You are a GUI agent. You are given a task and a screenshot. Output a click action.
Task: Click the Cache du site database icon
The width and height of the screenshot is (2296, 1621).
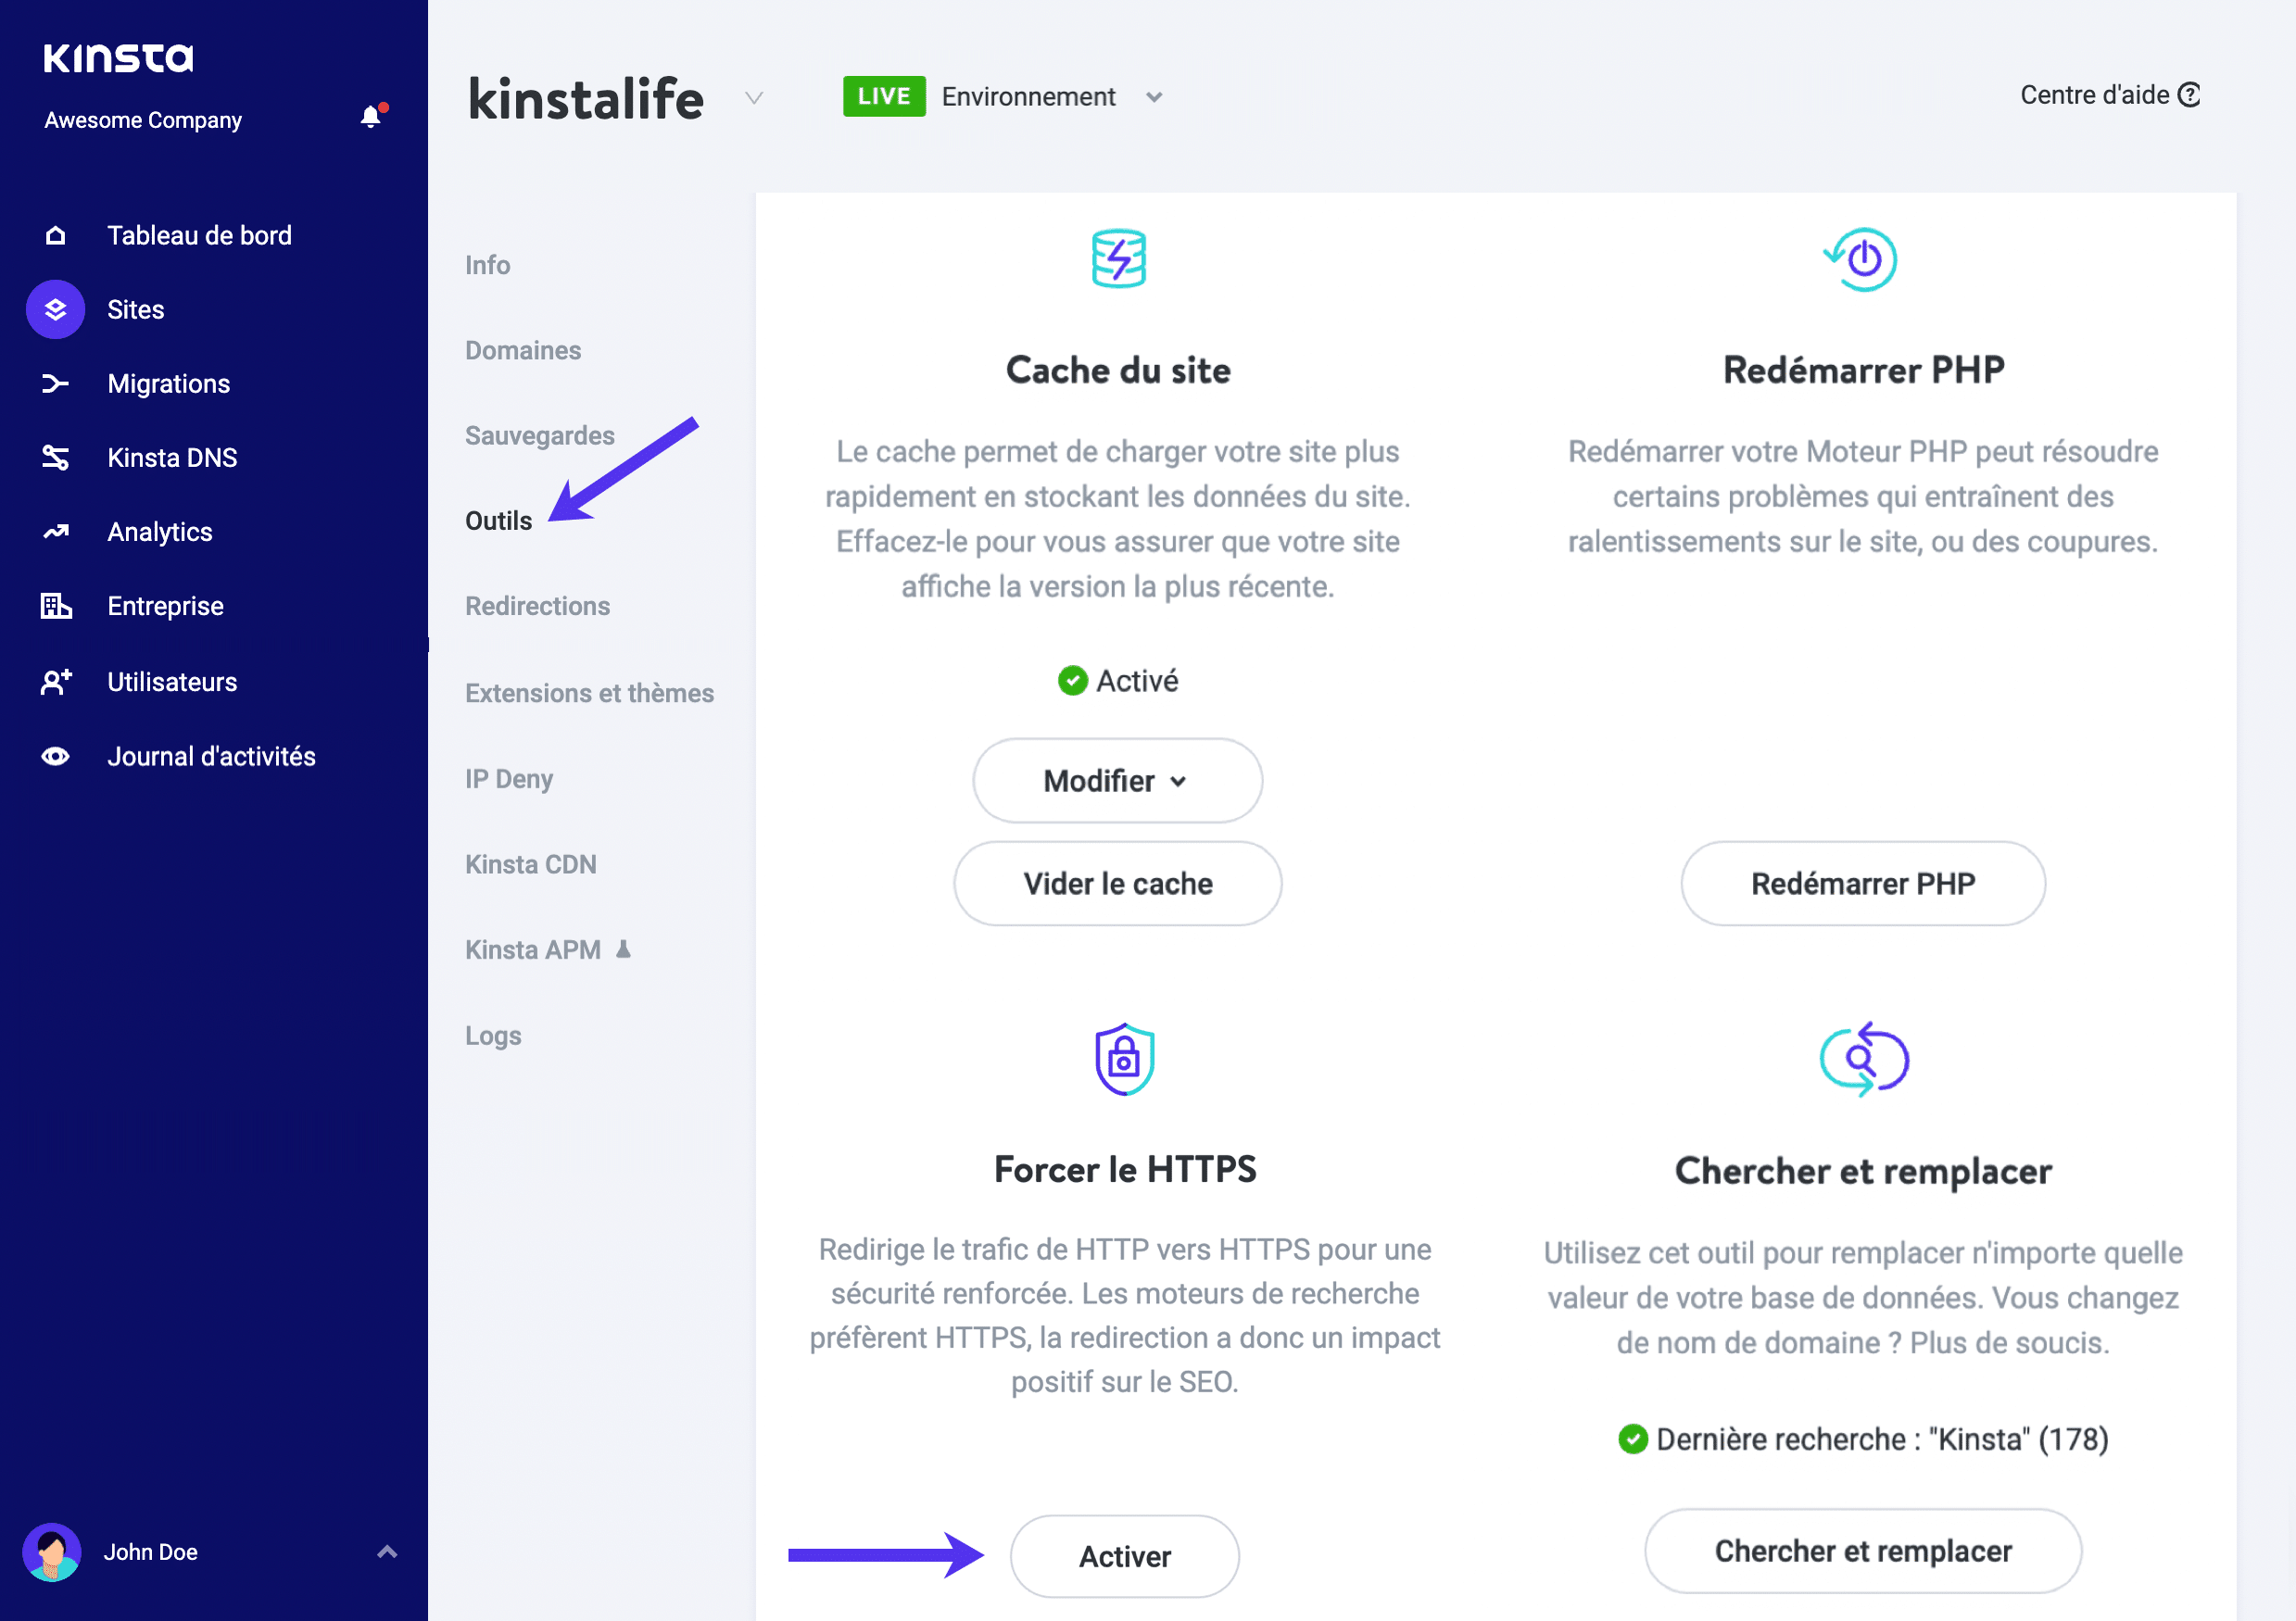1118,259
